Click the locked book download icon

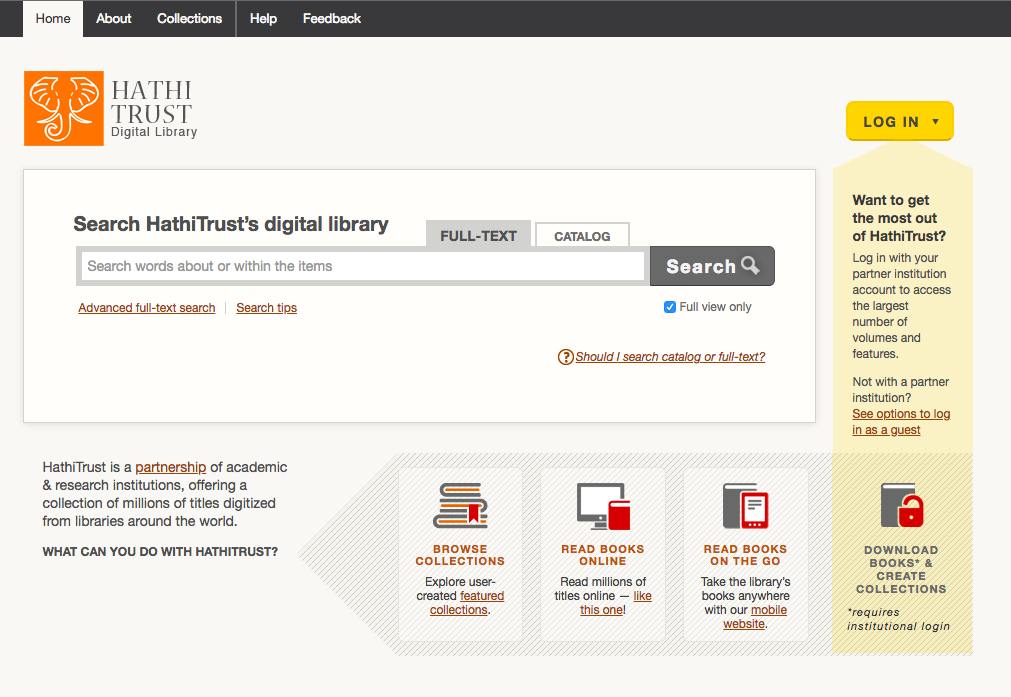tap(900, 506)
